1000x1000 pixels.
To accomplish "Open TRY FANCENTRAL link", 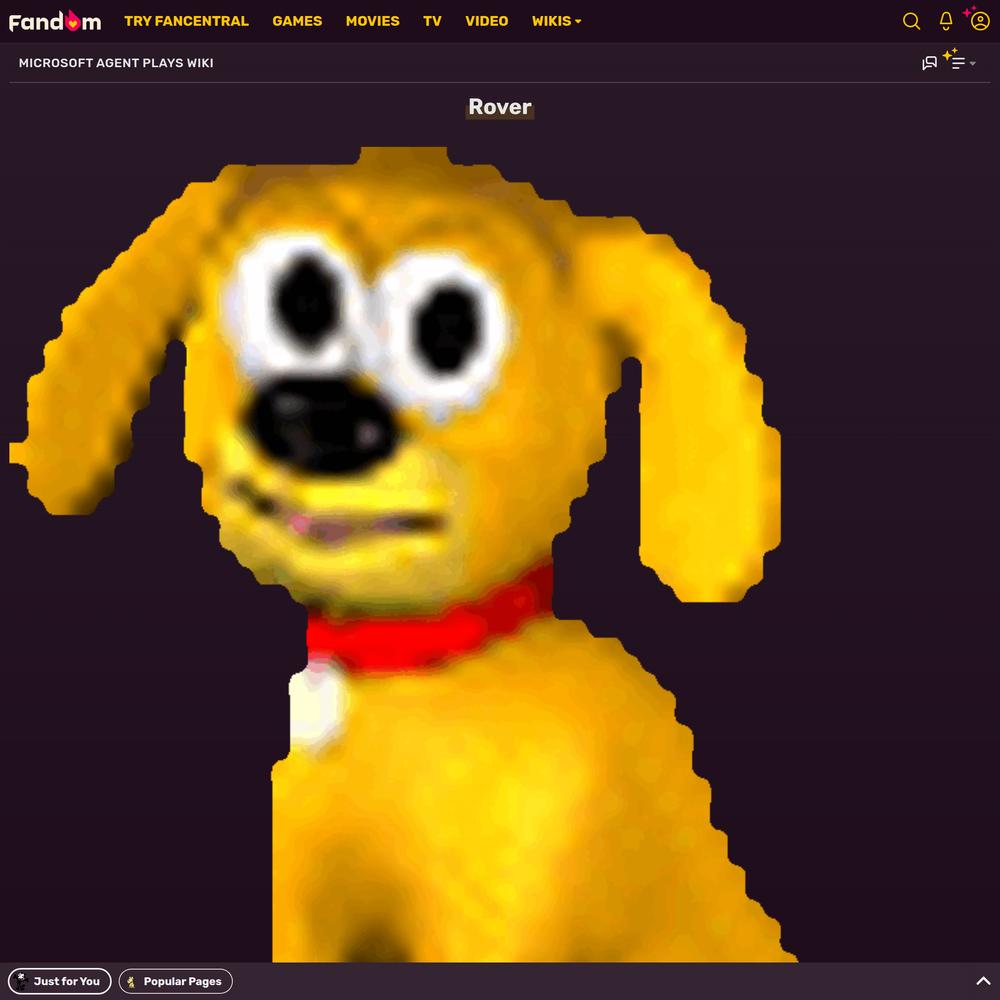I will tap(186, 21).
